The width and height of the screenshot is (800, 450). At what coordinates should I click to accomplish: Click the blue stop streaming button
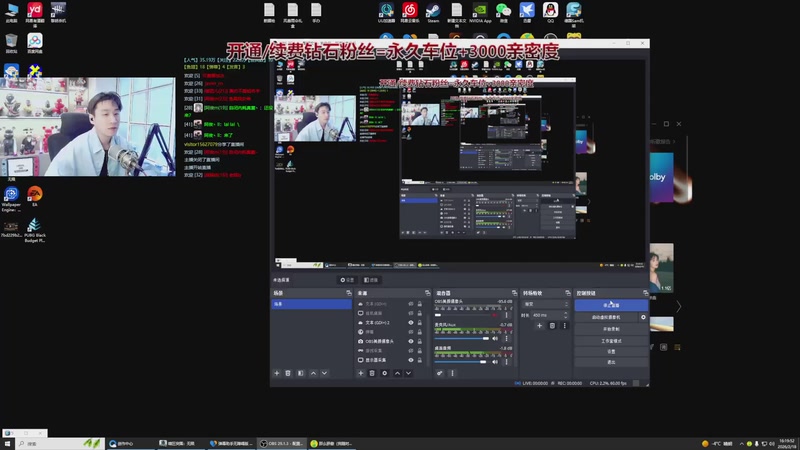(x=611, y=305)
